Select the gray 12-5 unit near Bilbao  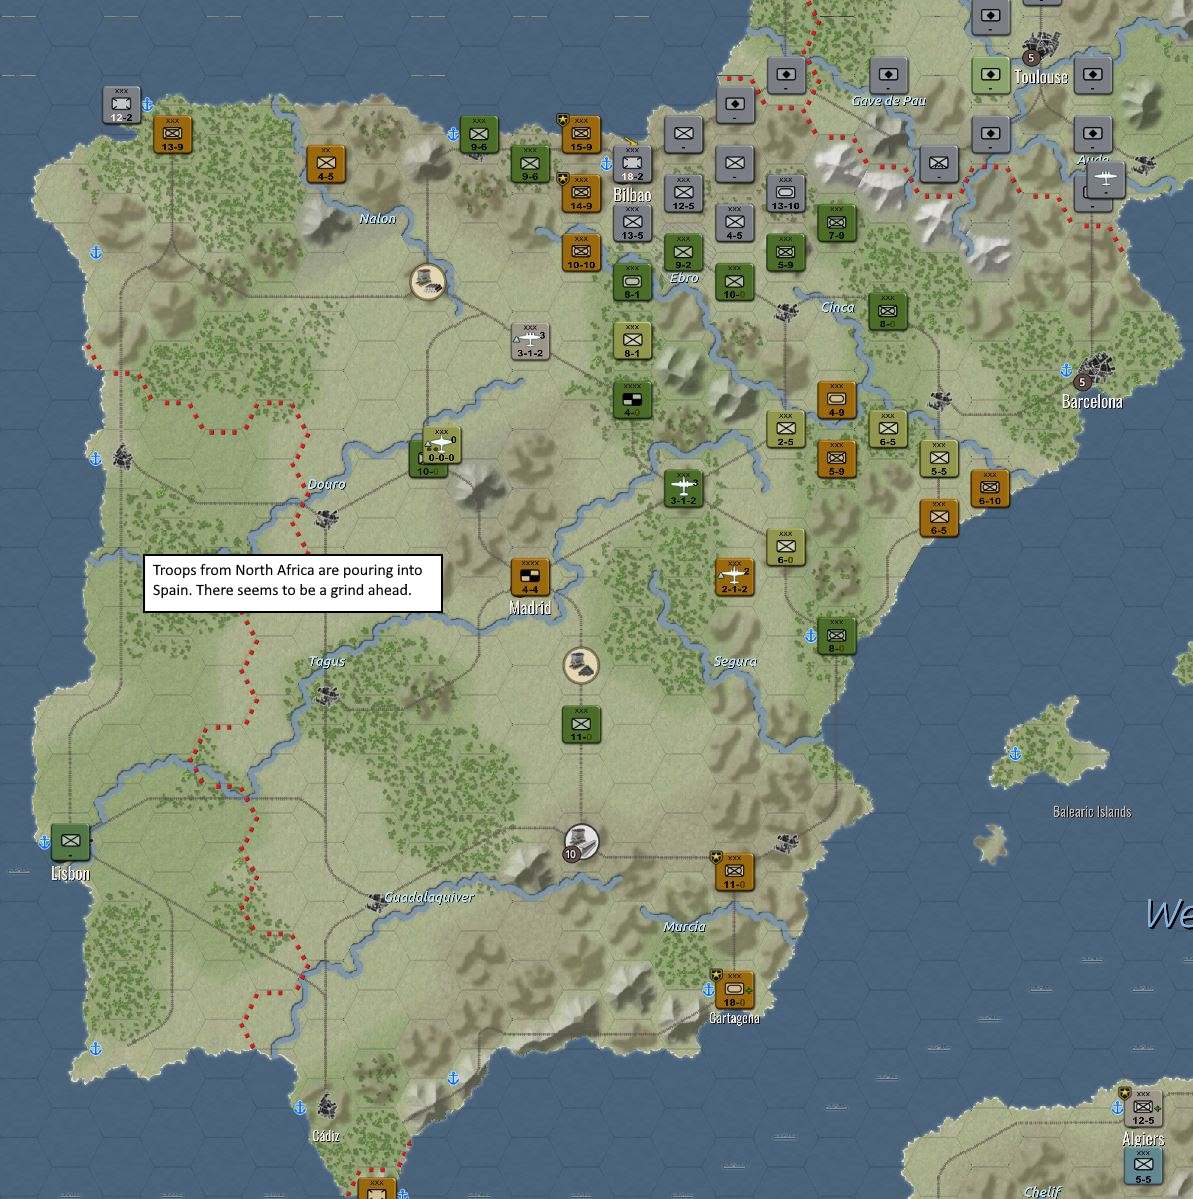click(684, 193)
